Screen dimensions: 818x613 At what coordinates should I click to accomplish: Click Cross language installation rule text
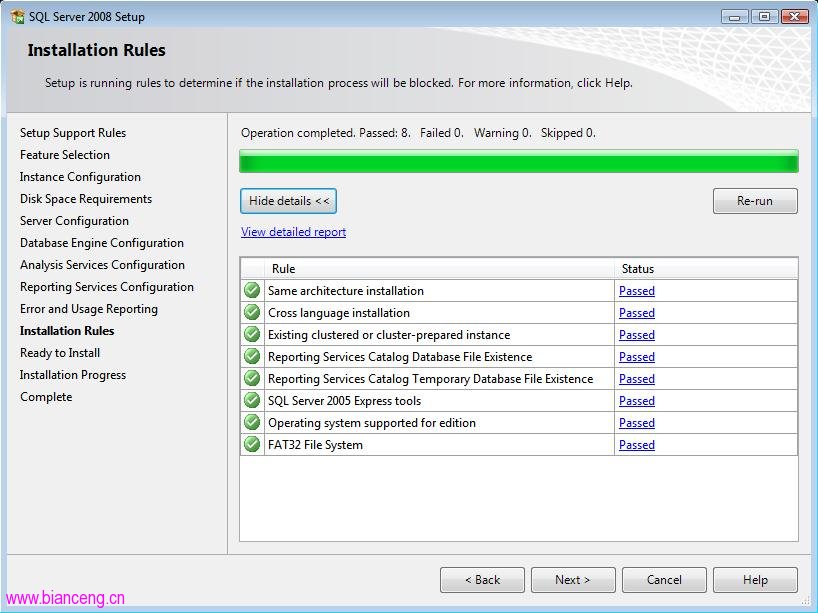339,312
